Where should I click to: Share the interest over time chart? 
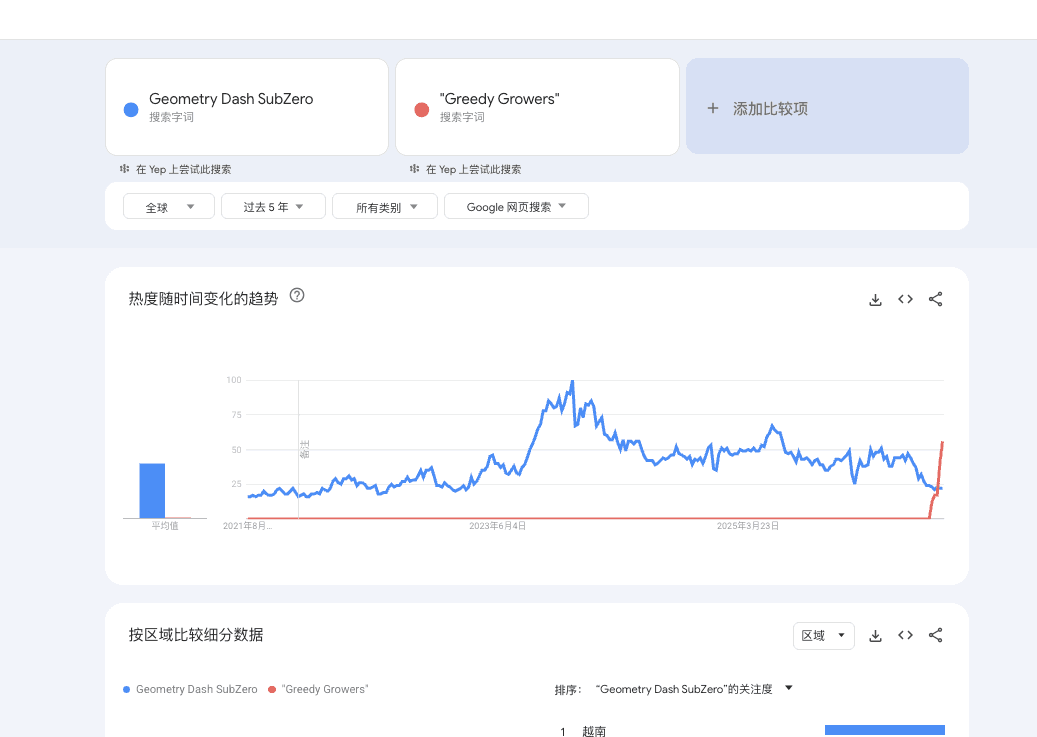[935, 299]
